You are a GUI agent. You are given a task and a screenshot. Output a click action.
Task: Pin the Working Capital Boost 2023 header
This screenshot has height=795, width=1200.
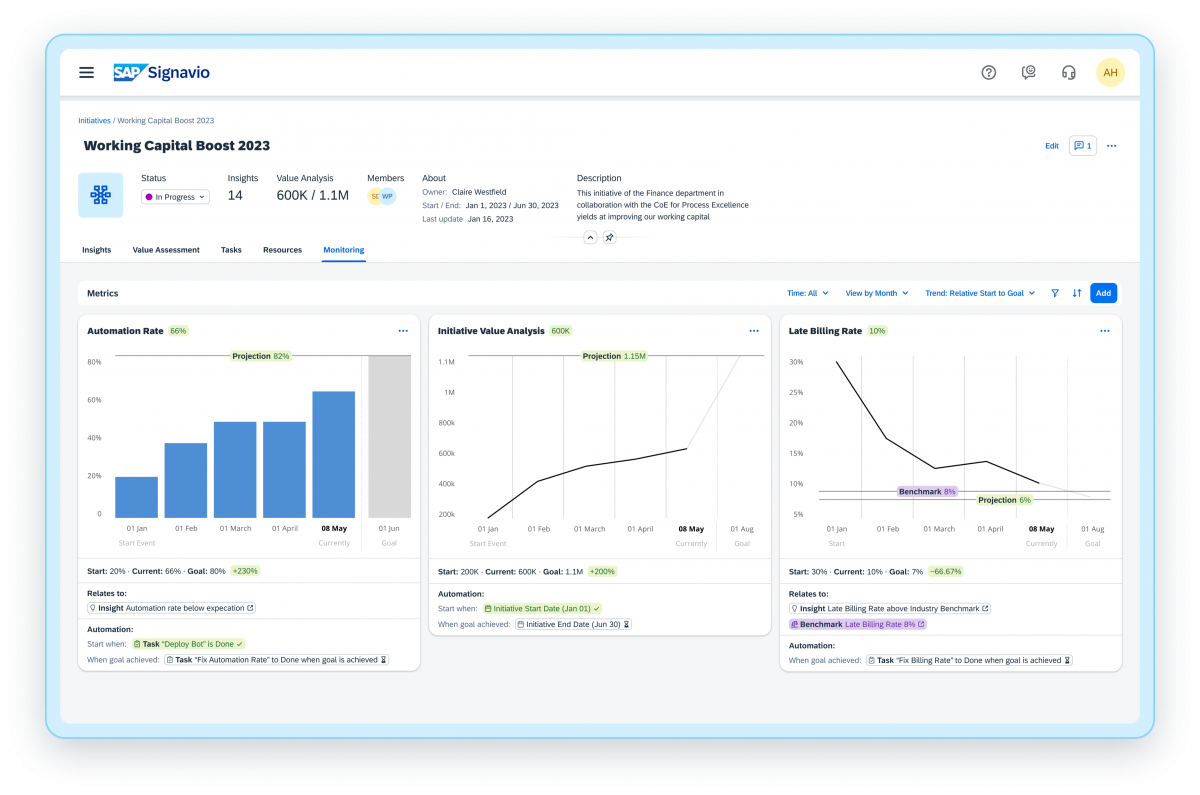609,237
